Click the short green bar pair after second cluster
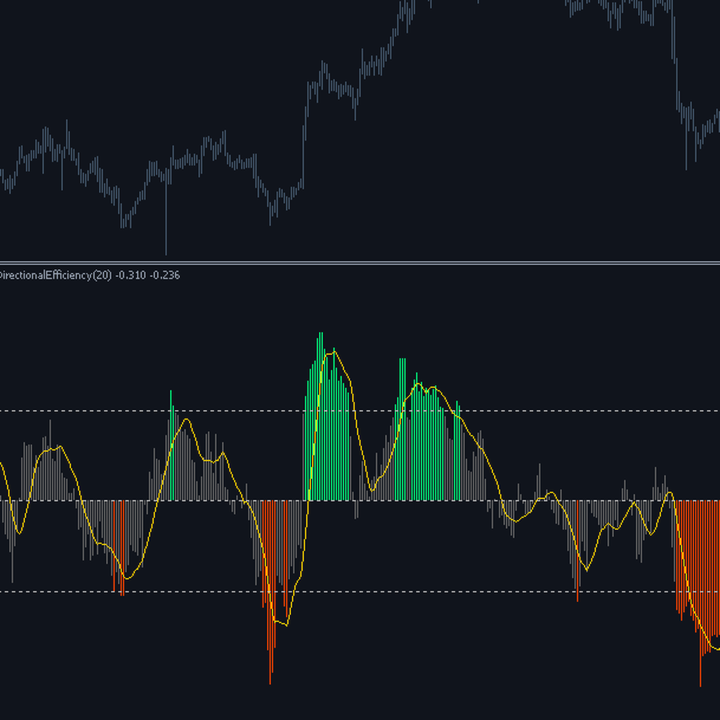 (457, 450)
